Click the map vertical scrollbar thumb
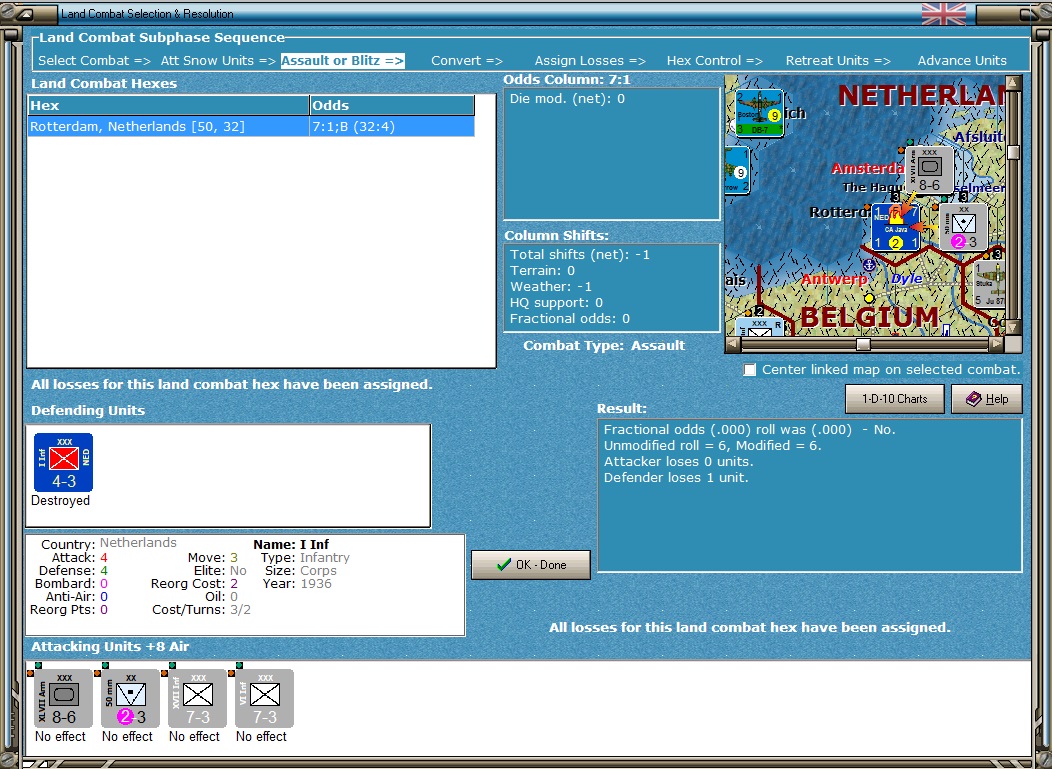The image size is (1052, 769). (x=1014, y=152)
